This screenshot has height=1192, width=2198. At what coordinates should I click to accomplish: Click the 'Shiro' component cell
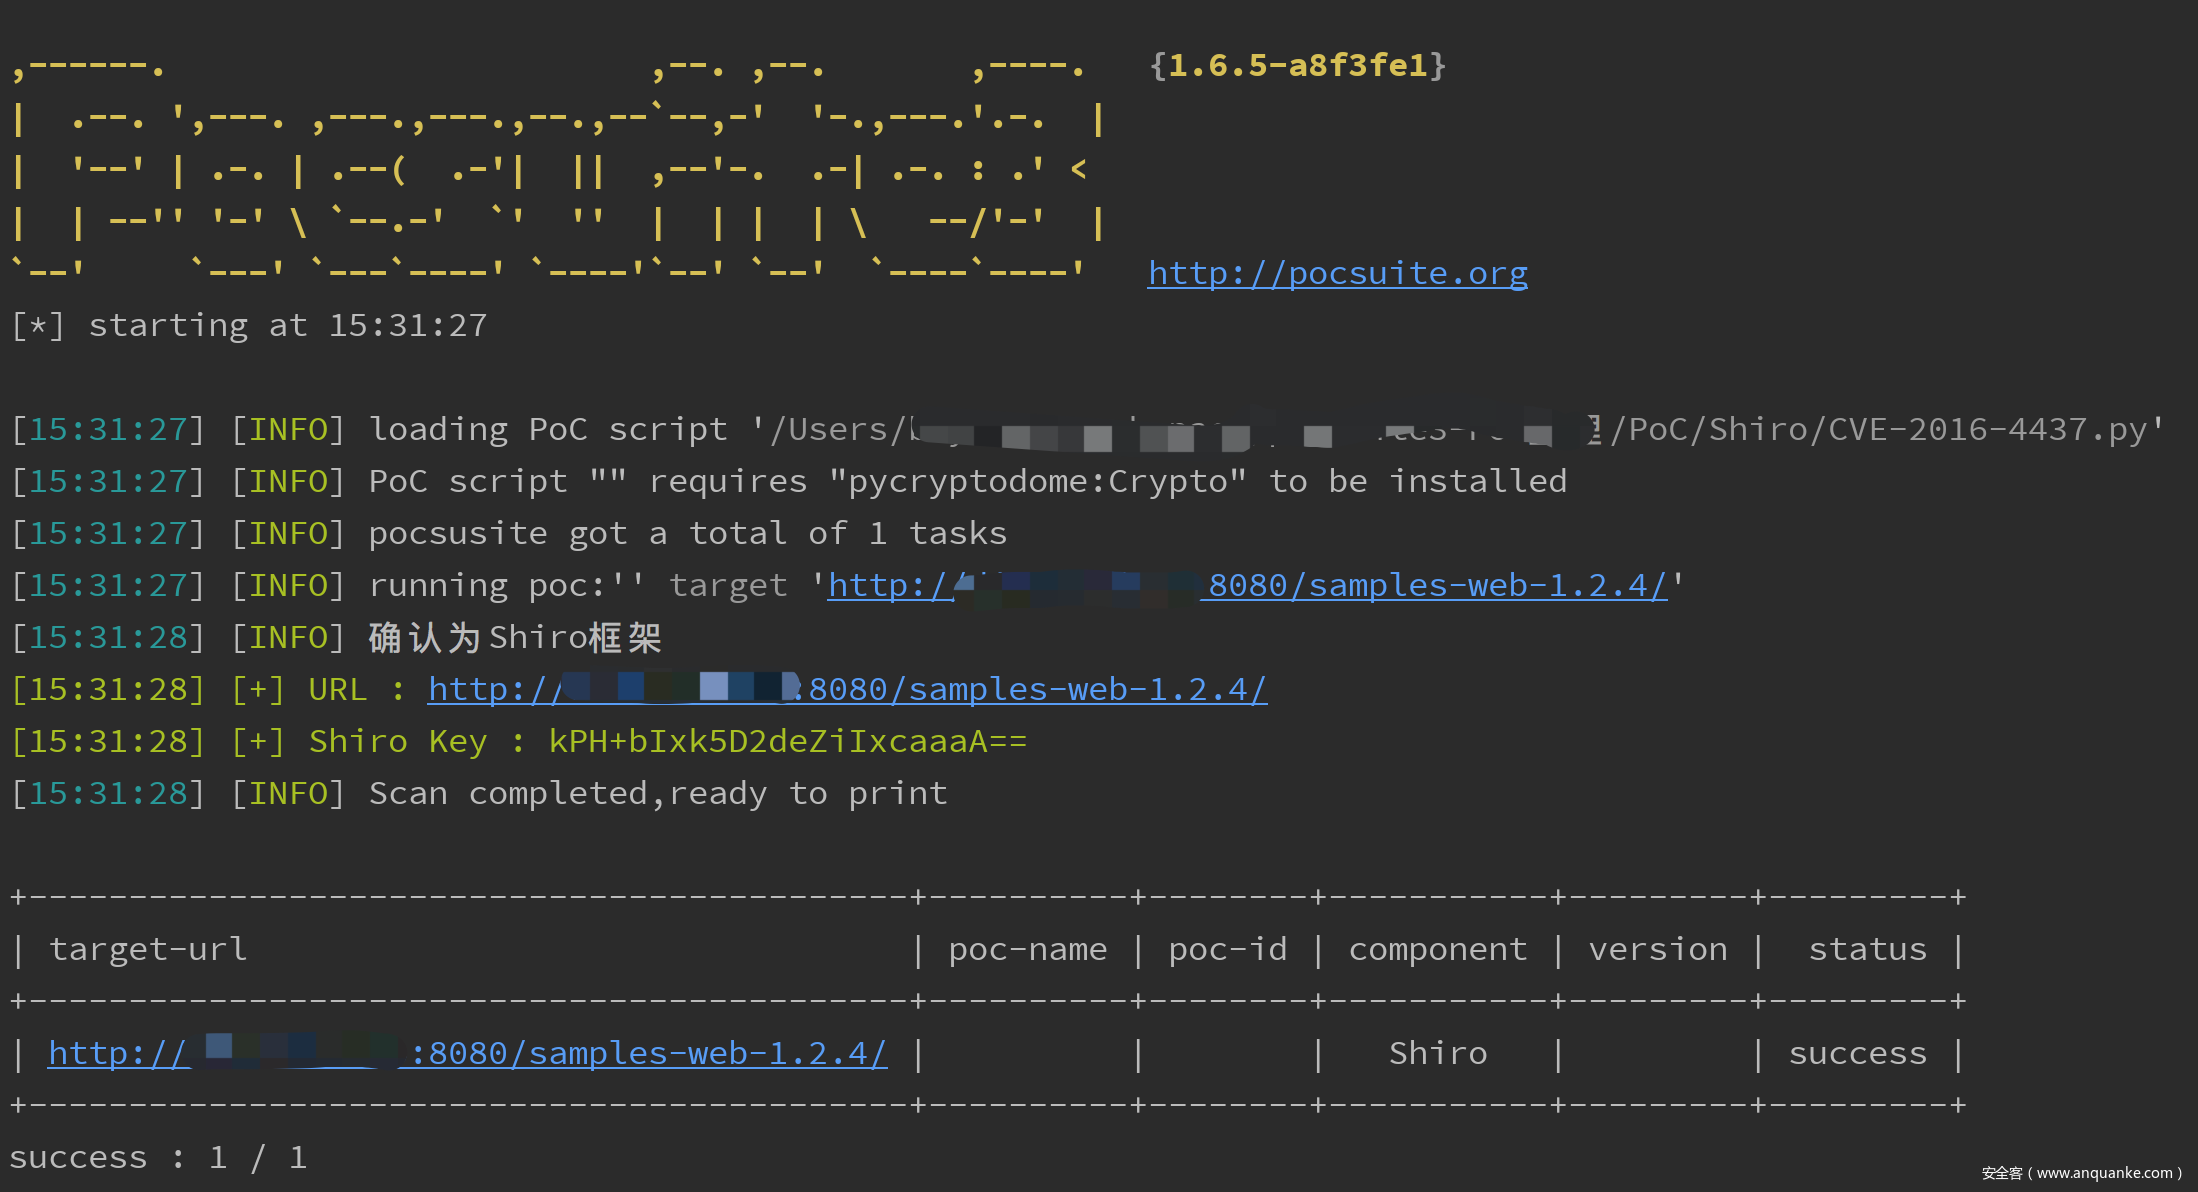click(x=1437, y=1053)
